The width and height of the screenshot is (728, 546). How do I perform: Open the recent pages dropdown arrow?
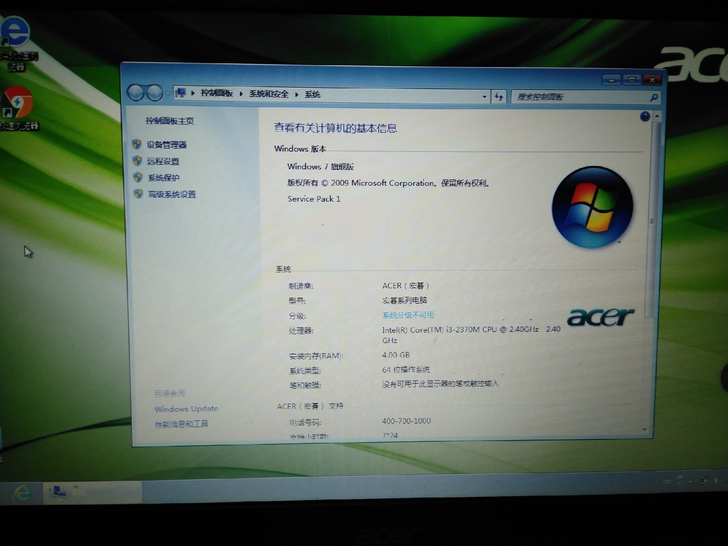[x=168, y=93]
